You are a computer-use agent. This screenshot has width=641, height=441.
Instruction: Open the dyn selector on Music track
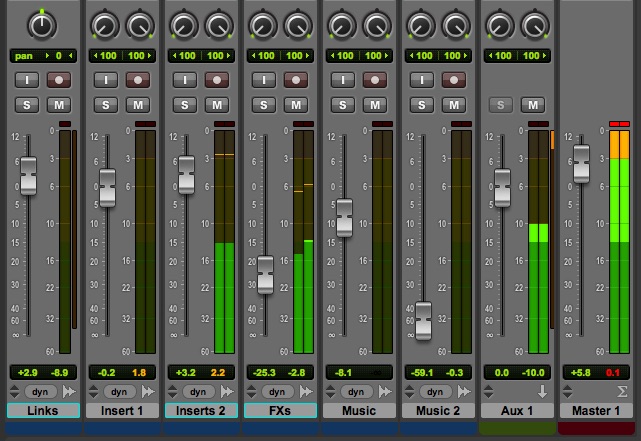(356, 392)
